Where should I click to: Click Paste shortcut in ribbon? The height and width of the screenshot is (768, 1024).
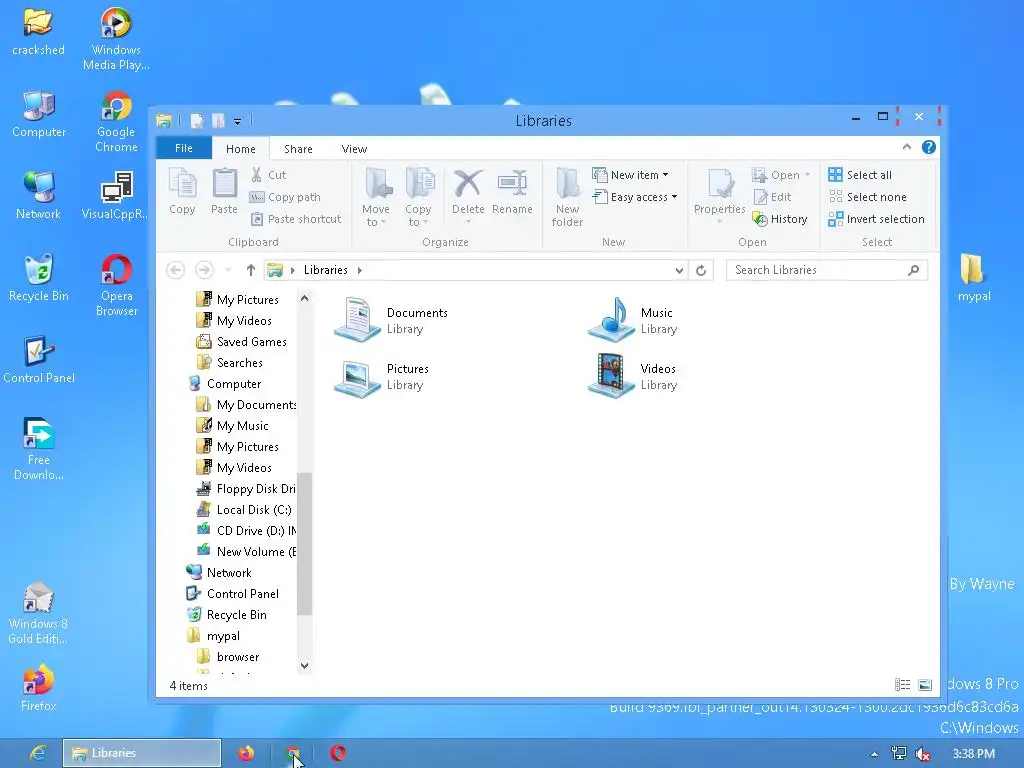coord(296,219)
